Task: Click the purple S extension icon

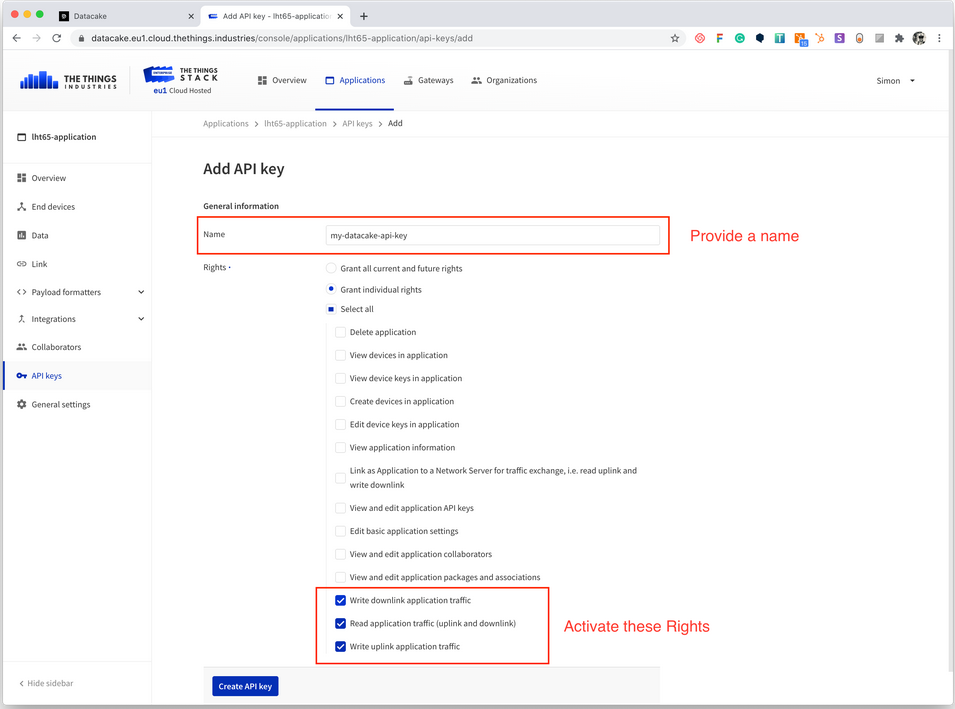Action: point(839,38)
